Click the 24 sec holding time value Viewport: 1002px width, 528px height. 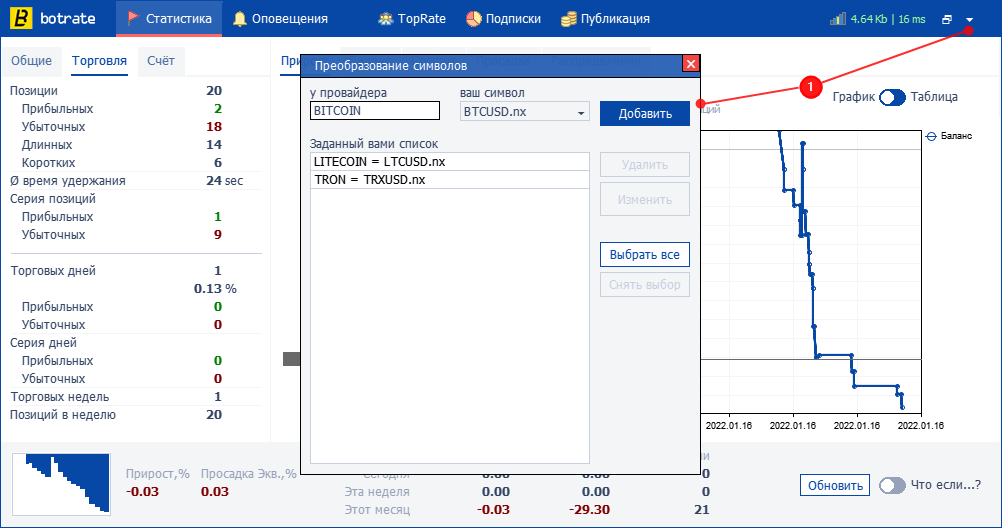(224, 181)
